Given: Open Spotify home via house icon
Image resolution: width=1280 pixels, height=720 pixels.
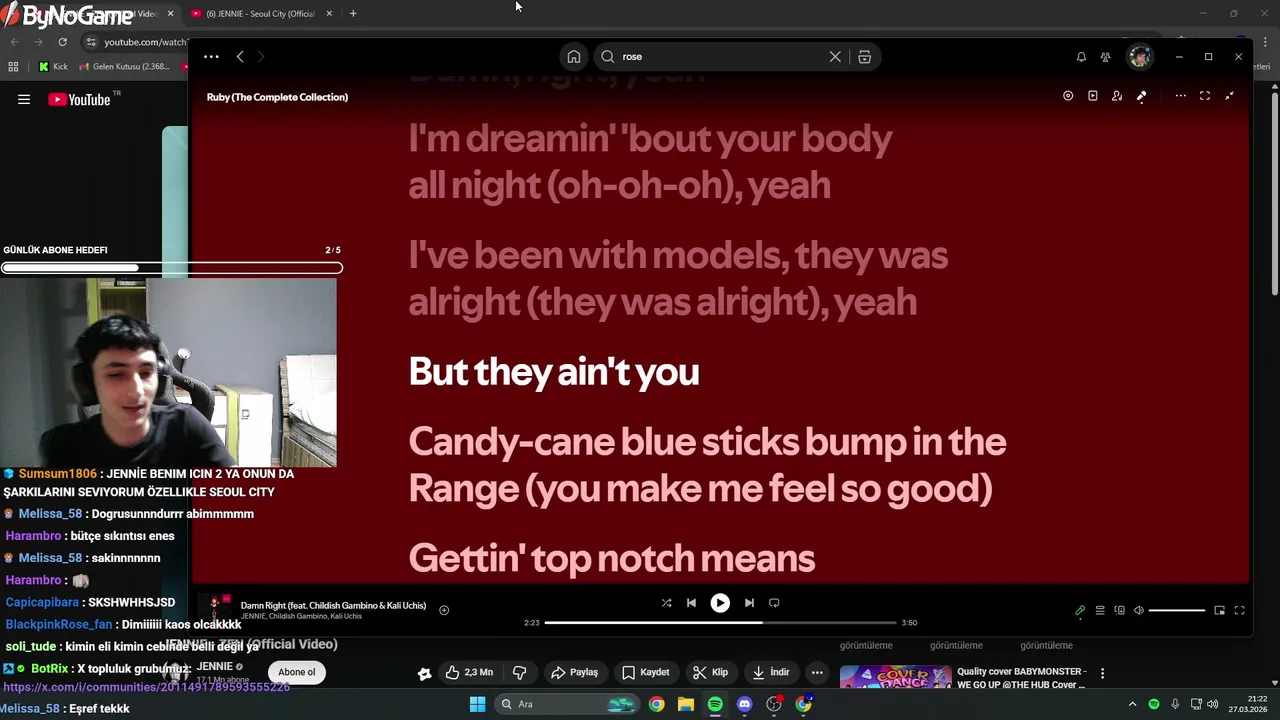Looking at the screenshot, I should point(574,57).
